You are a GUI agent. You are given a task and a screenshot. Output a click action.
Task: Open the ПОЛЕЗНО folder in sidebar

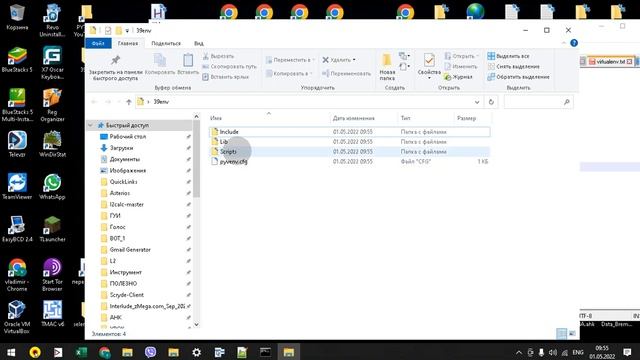[123, 284]
